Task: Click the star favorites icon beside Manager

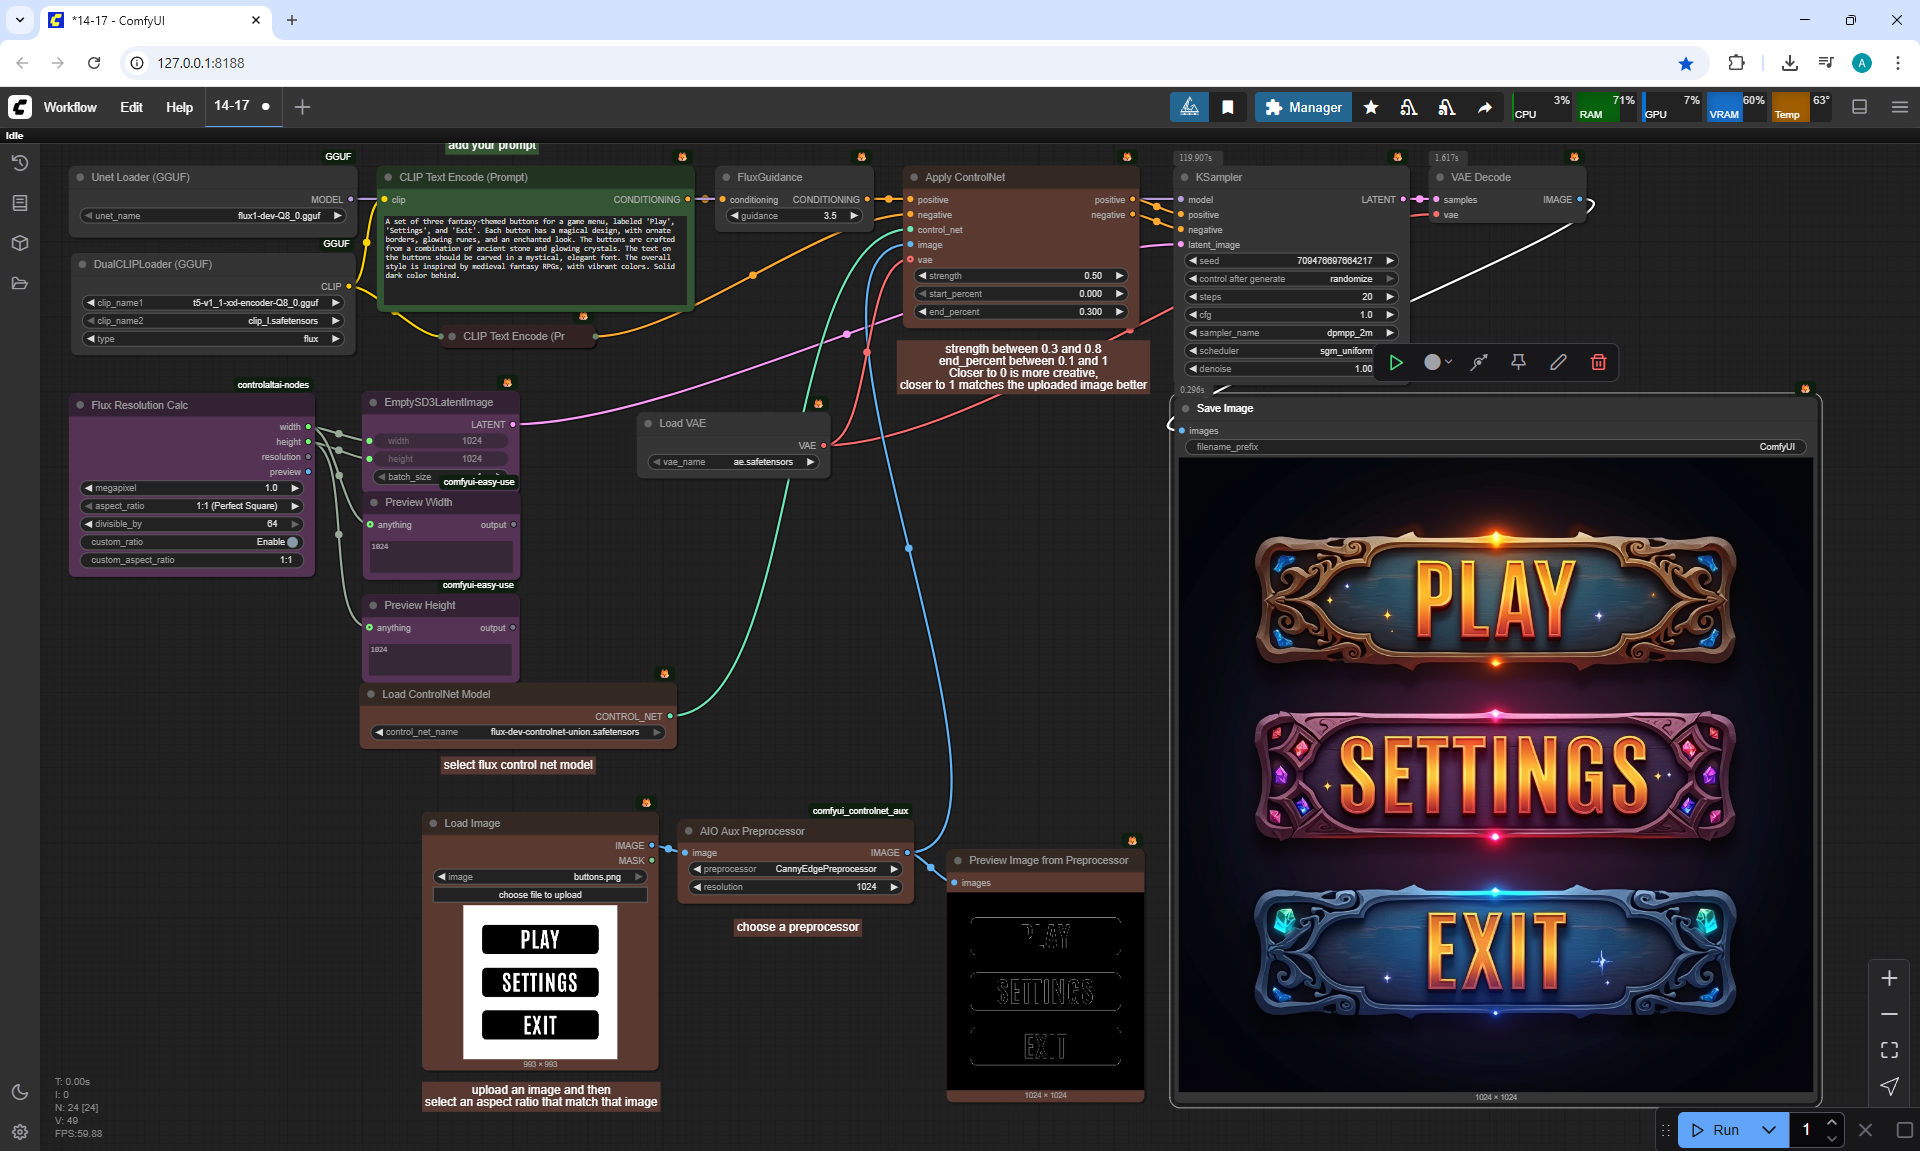Action: 1371,107
